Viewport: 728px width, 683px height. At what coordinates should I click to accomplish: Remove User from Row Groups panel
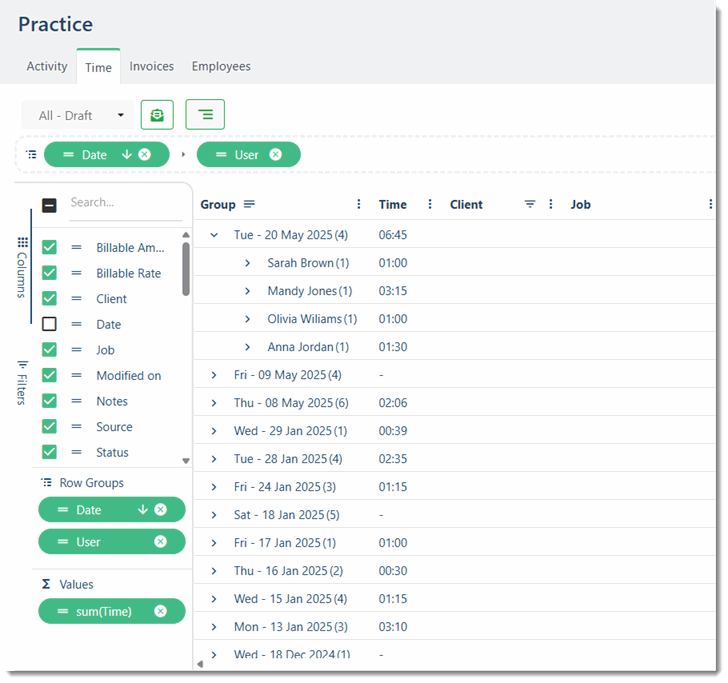coord(161,542)
